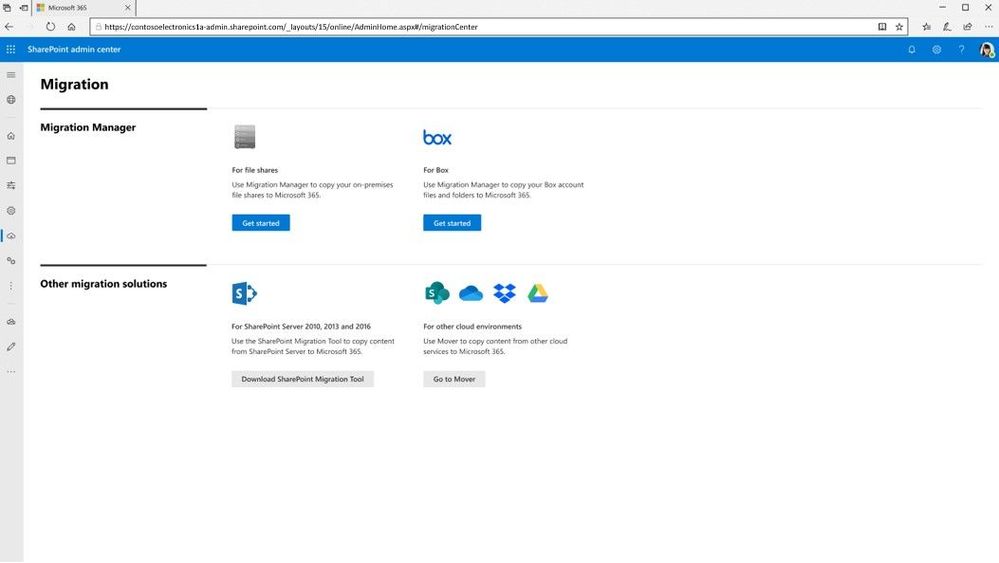Click the browser address bar
Screen dimensions: 999x563
(484, 27)
